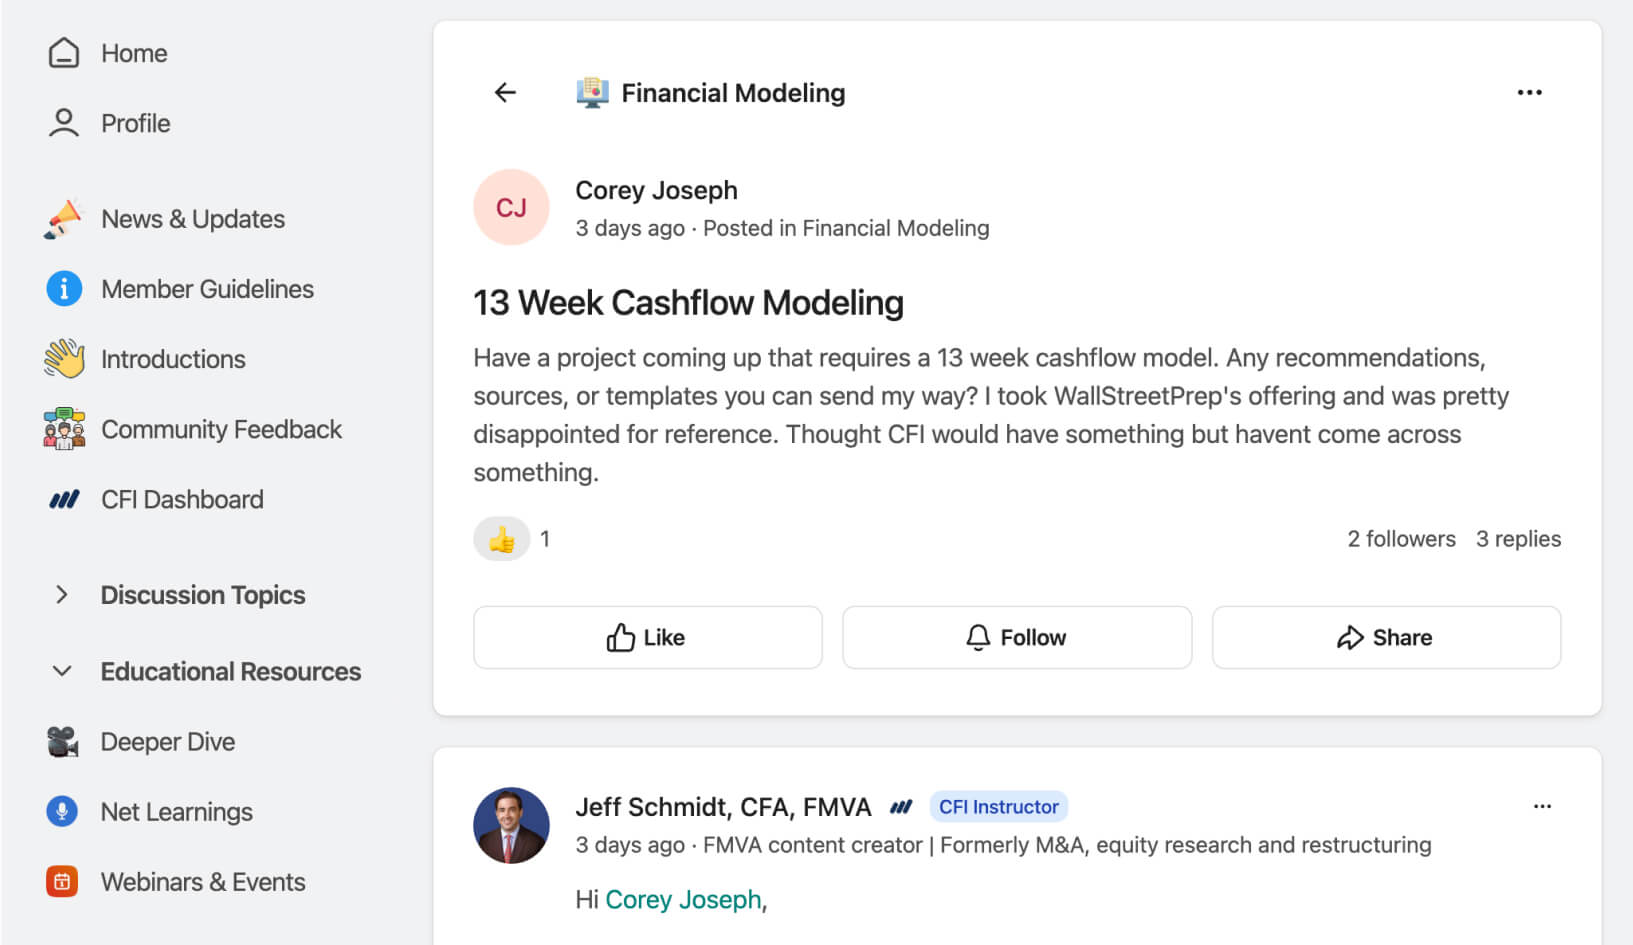Open the Profile person icon
1633x945 pixels.
[64, 123]
